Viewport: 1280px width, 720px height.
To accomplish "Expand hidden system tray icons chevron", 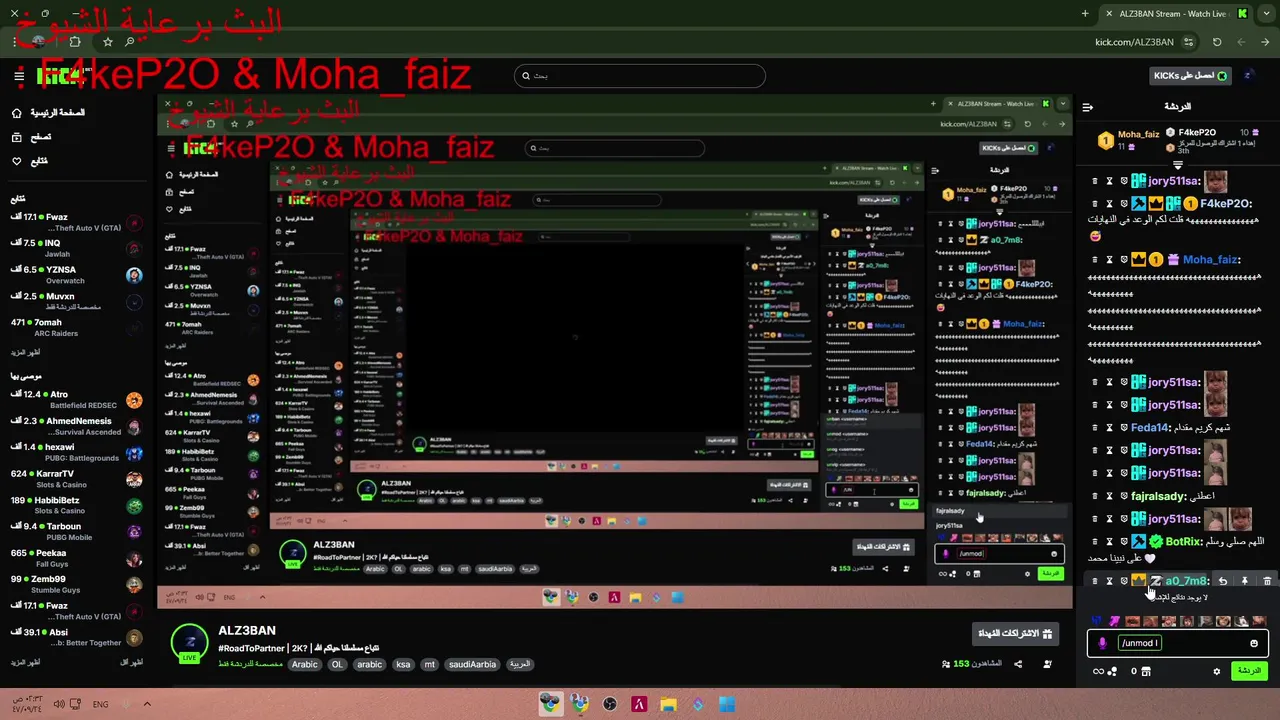I will click(x=147, y=704).
